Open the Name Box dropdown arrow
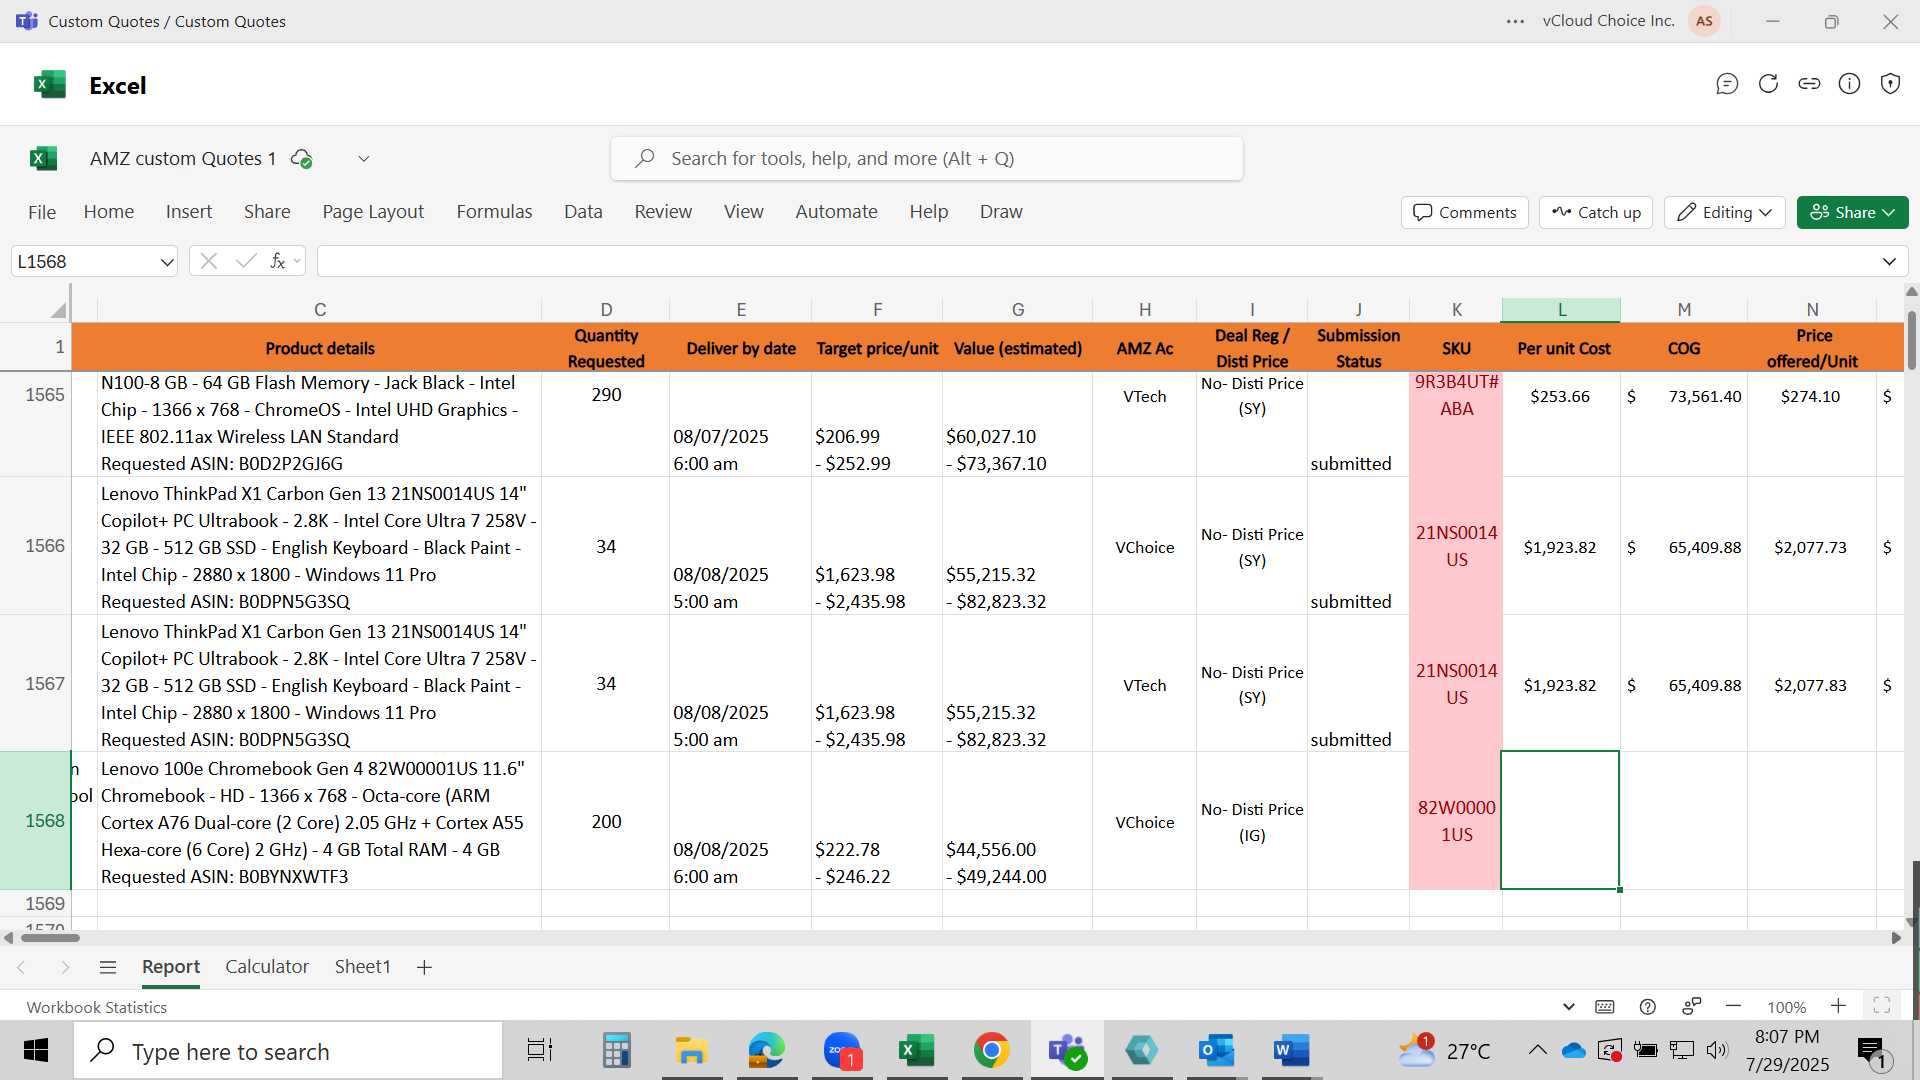Image resolution: width=1920 pixels, height=1080 pixels. (x=166, y=262)
